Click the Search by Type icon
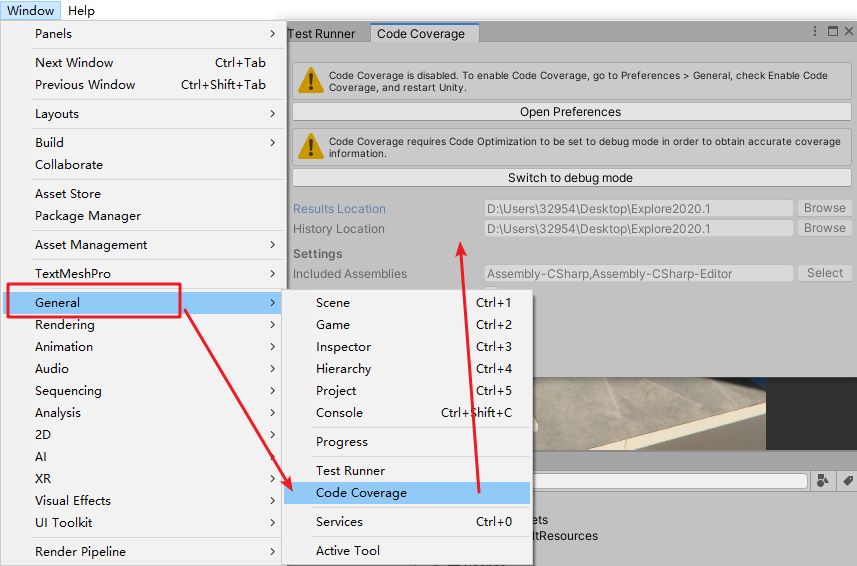The height and width of the screenshot is (566, 857). tap(823, 481)
